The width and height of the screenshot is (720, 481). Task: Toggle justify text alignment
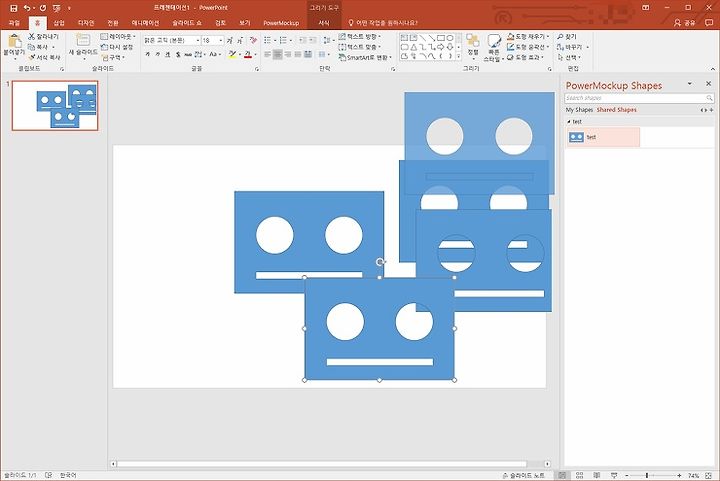coord(298,54)
